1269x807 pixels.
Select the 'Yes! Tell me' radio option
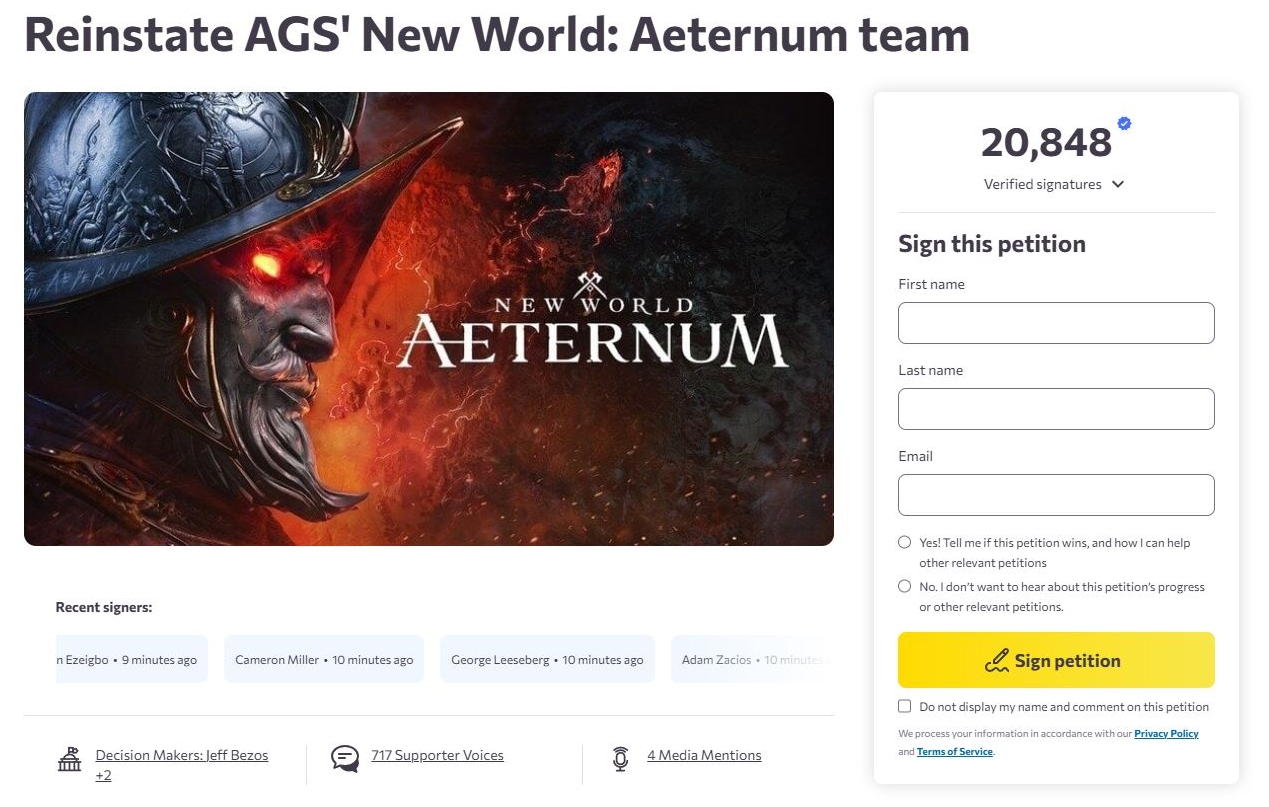(x=905, y=542)
